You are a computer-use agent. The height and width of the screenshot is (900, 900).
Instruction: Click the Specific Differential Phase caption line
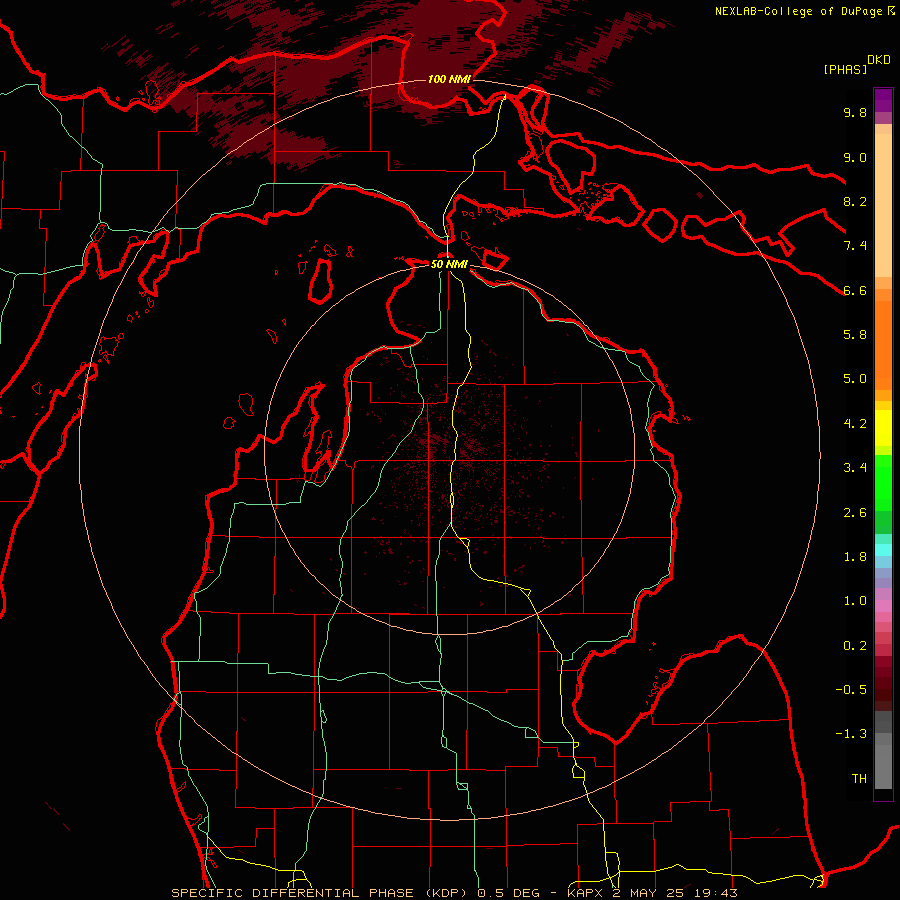454,893
